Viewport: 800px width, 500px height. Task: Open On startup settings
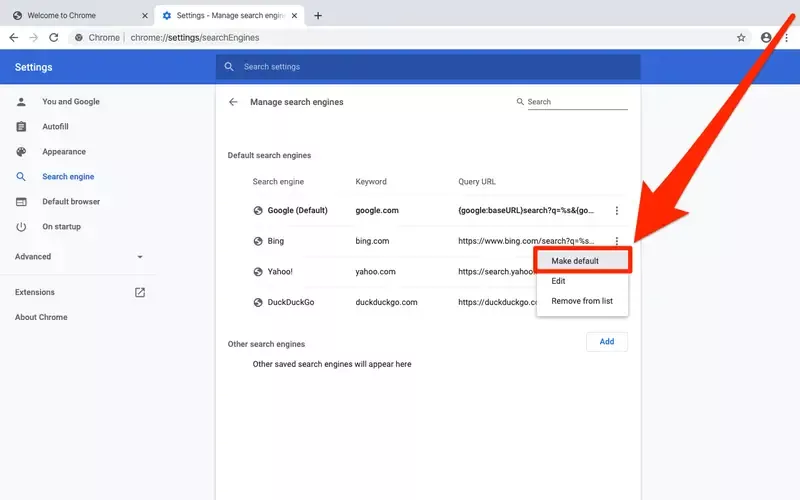61,227
